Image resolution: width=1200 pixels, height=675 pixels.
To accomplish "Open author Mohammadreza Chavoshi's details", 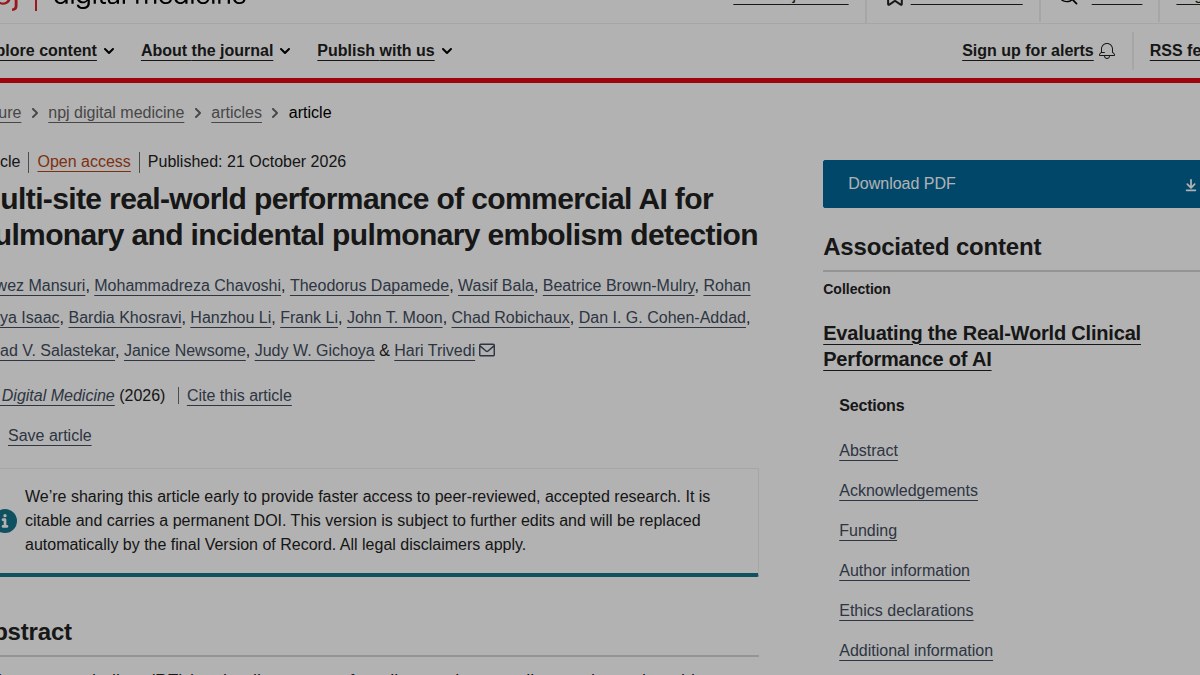I will [188, 286].
